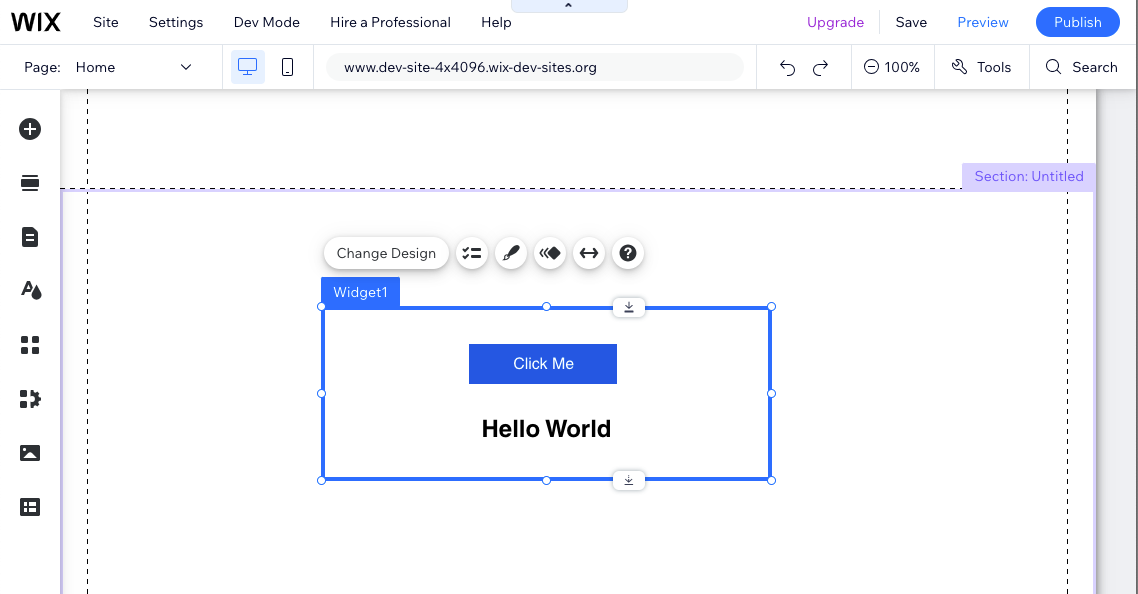
Task: Open the Pages and Menu sidebar icon
Action: pyautogui.click(x=30, y=237)
